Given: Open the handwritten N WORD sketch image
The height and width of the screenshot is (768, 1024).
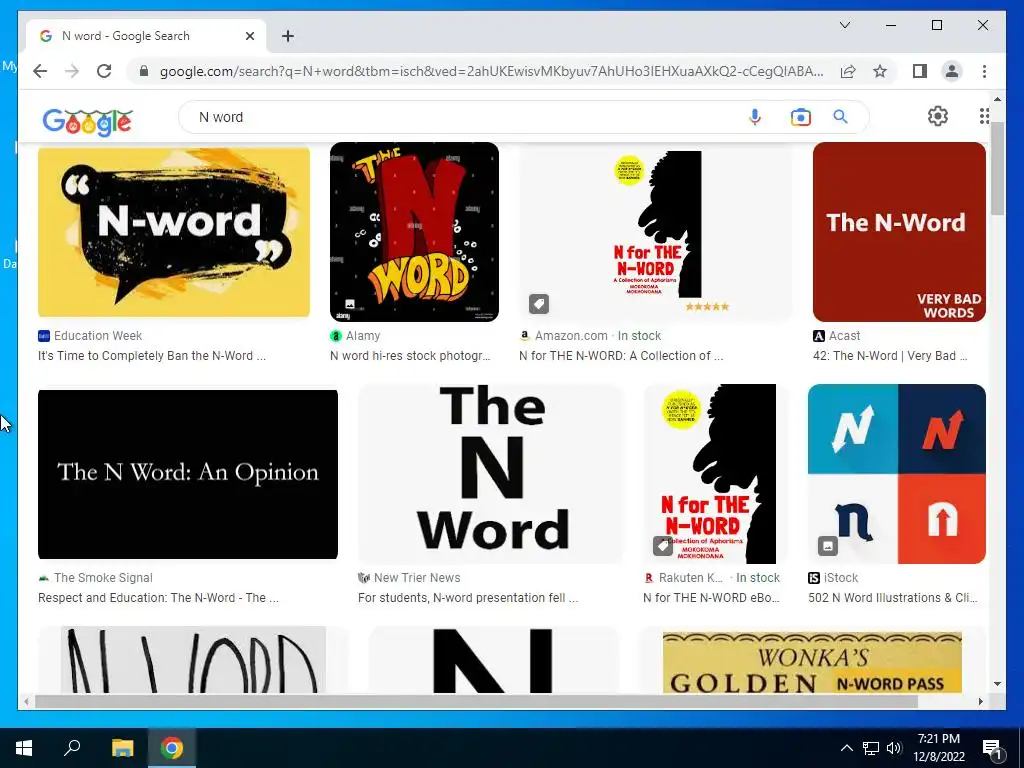Looking at the screenshot, I should point(193,660).
